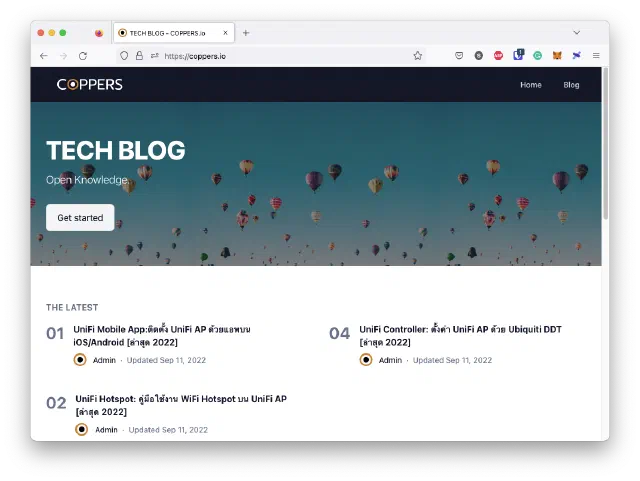Go forward to the next page

tap(63, 56)
